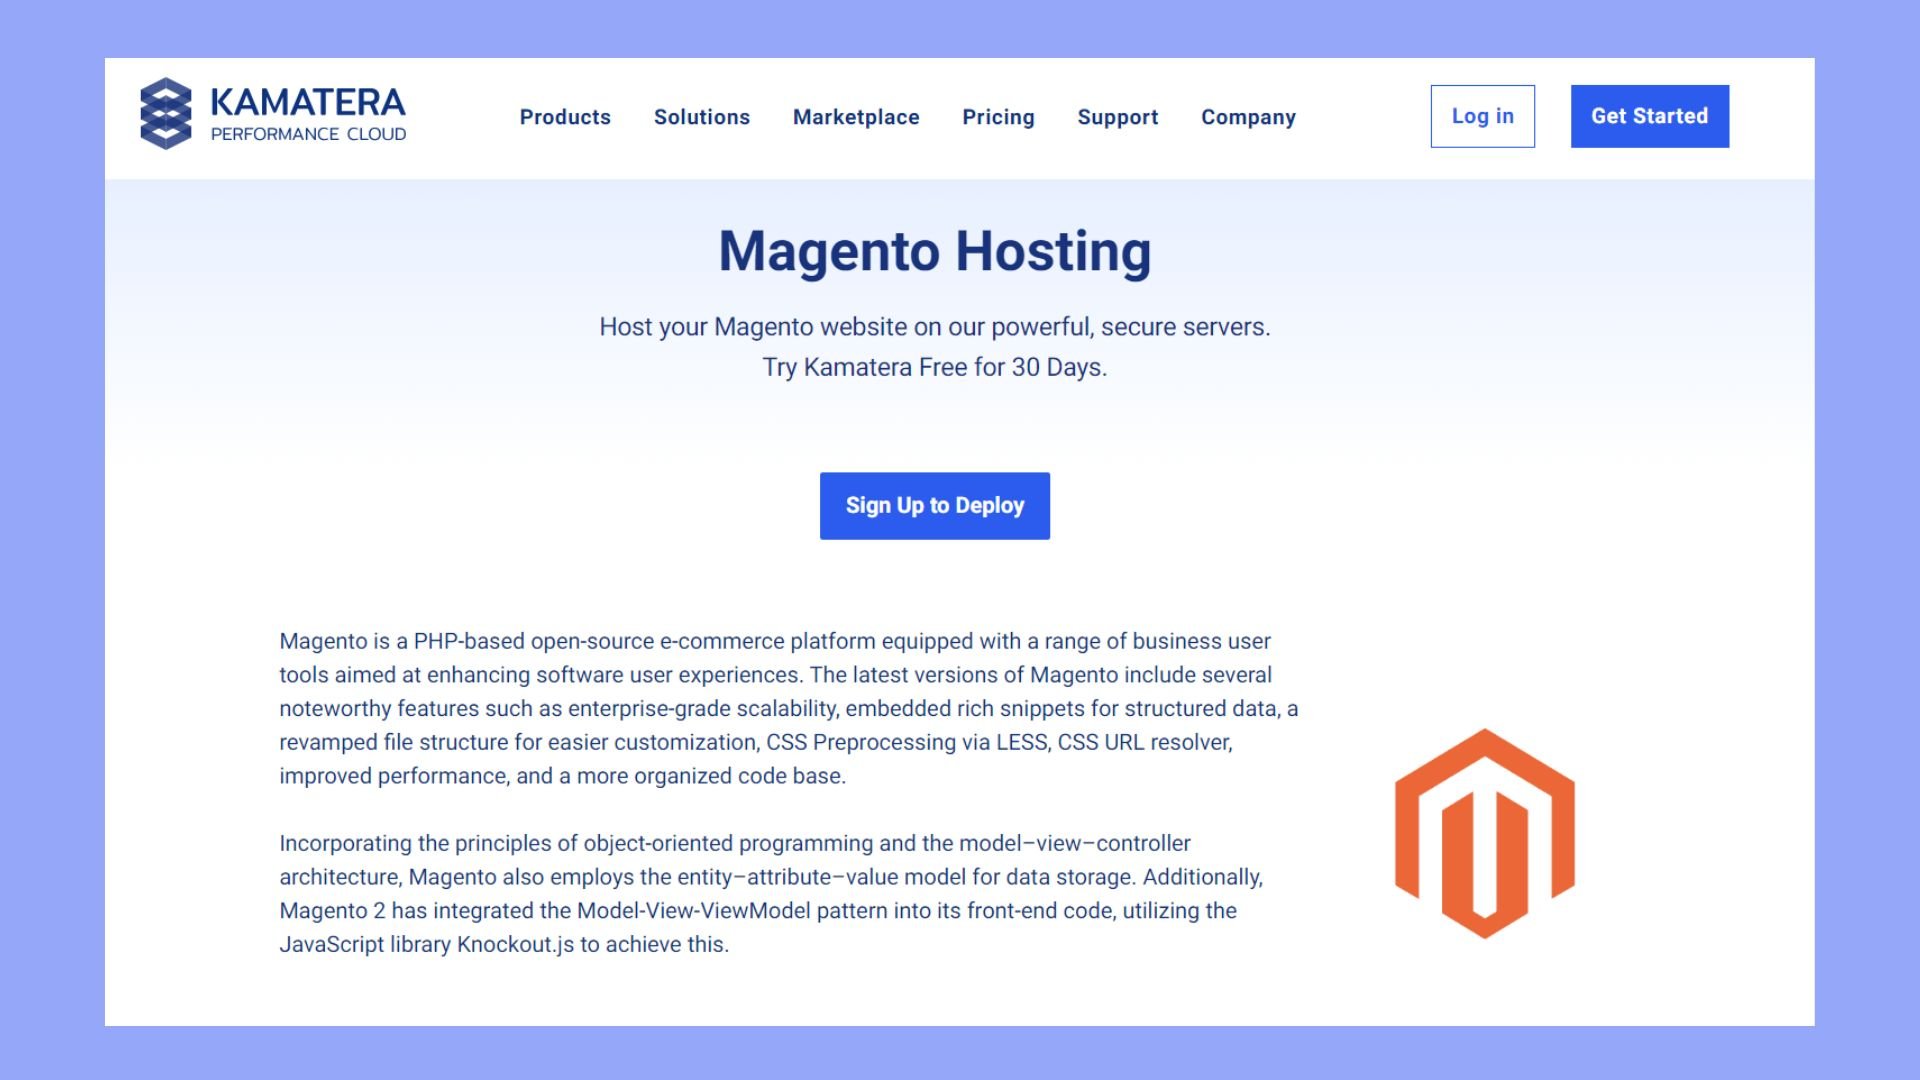Expand the Support navigation item
The width and height of the screenshot is (1920, 1080).
[x=1117, y=117]
